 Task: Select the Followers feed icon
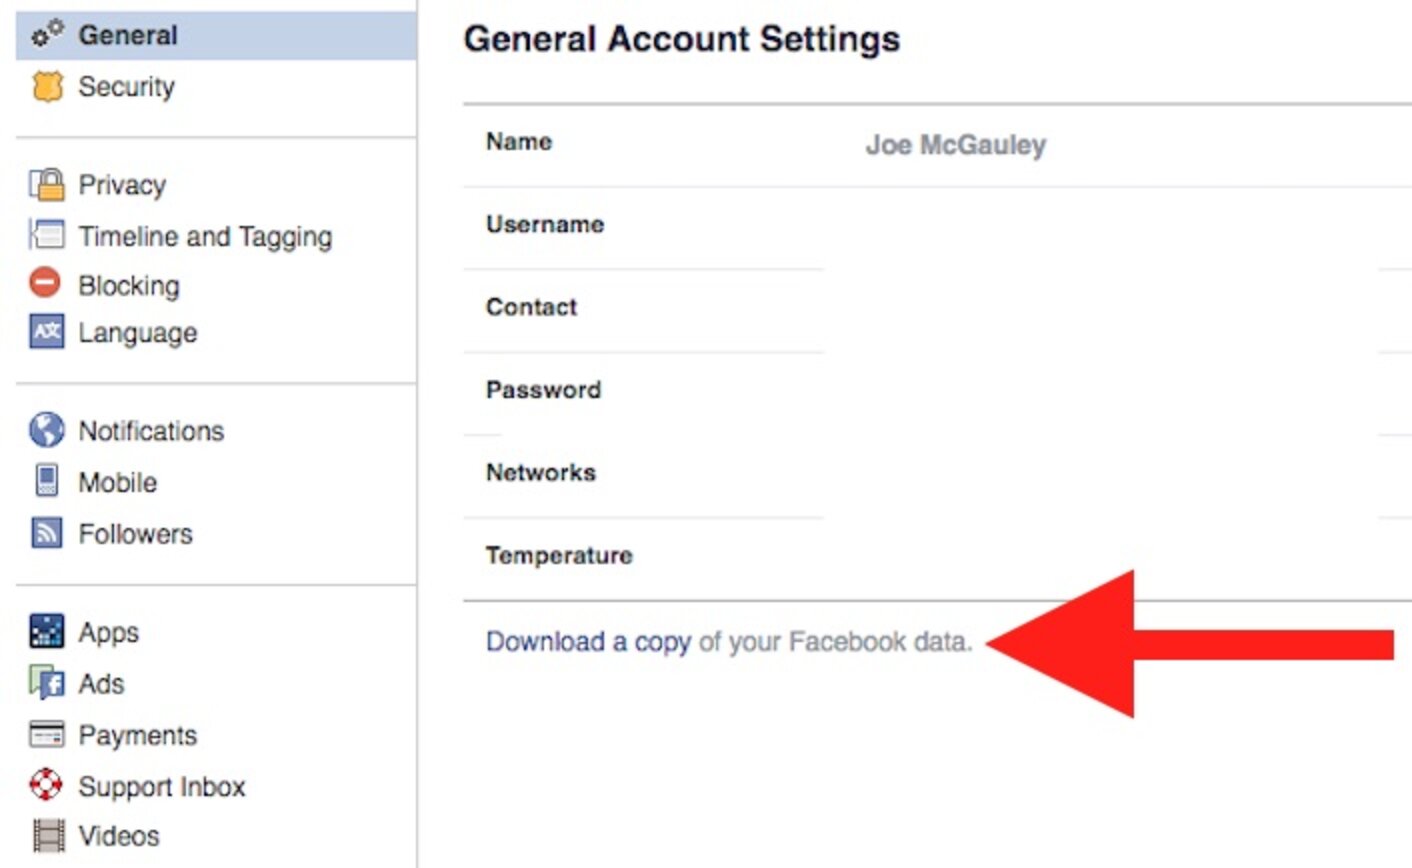(x=43, y=533)
